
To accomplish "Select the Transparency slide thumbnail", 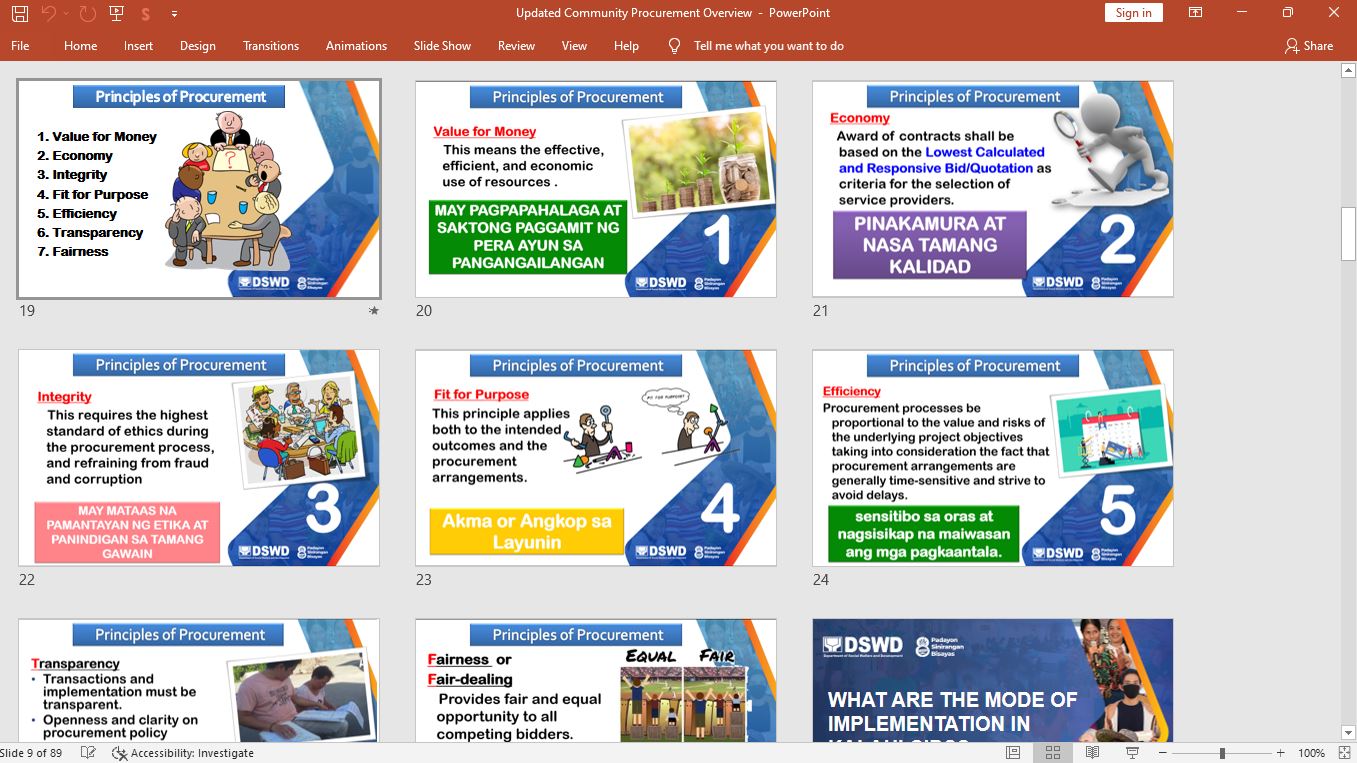I will 199,680.
